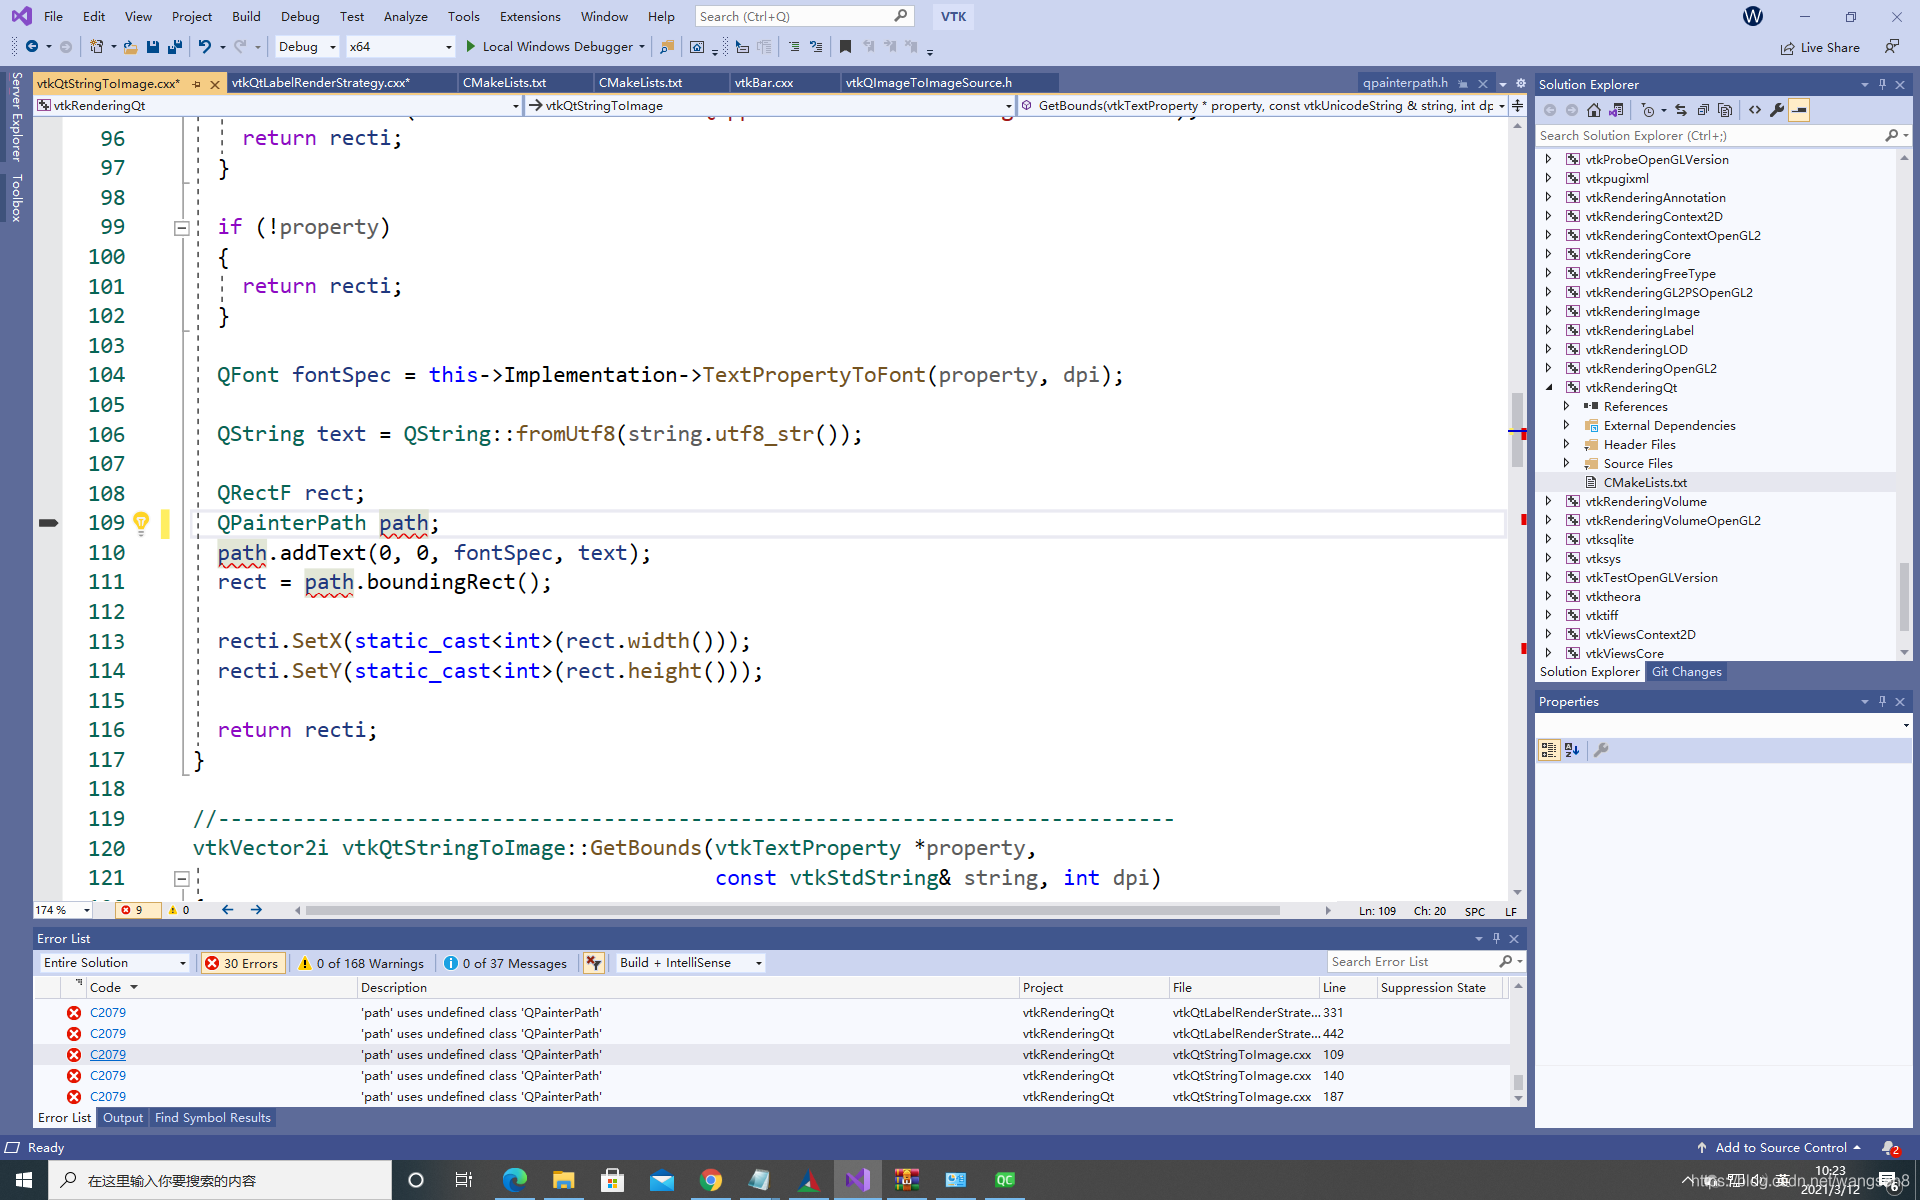
Task: Toggle auto-hide pin on Error List panel
Action: tap(1496, 938)
